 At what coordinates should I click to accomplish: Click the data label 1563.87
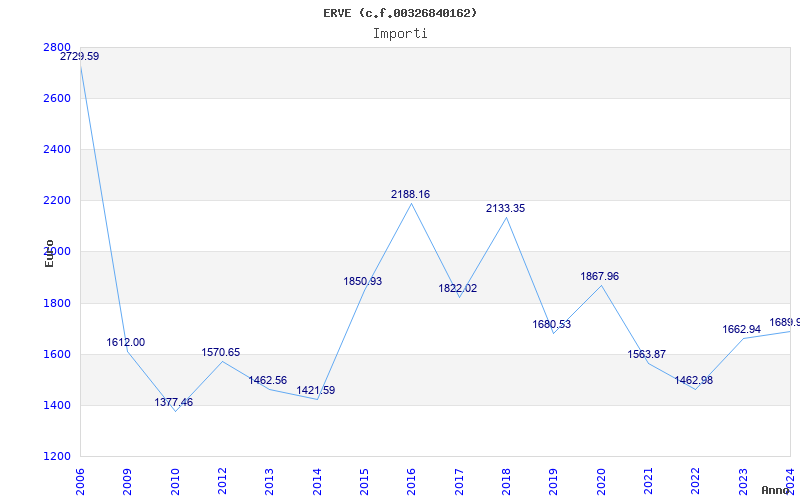(647, 354)
